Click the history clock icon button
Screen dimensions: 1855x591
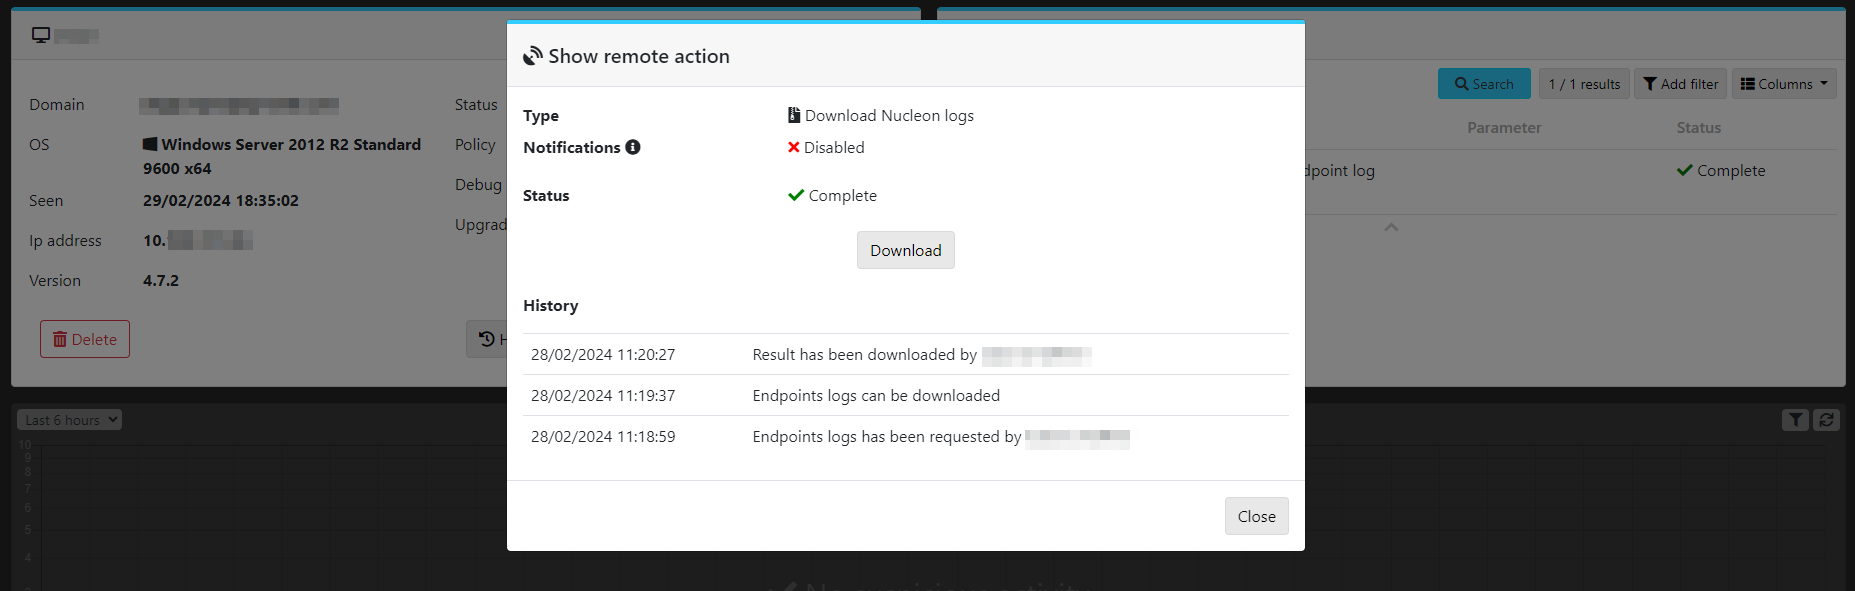click(x=487, y=339)
